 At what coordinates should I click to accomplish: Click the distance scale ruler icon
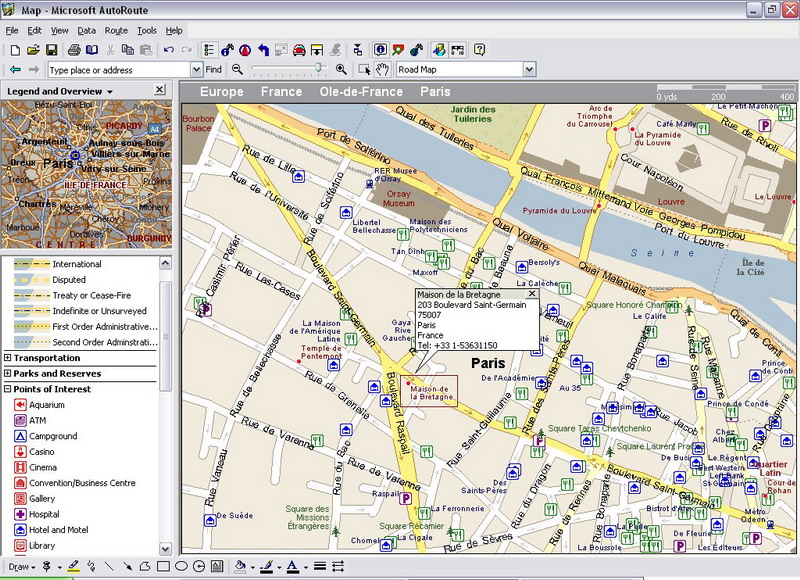[457, 50]
